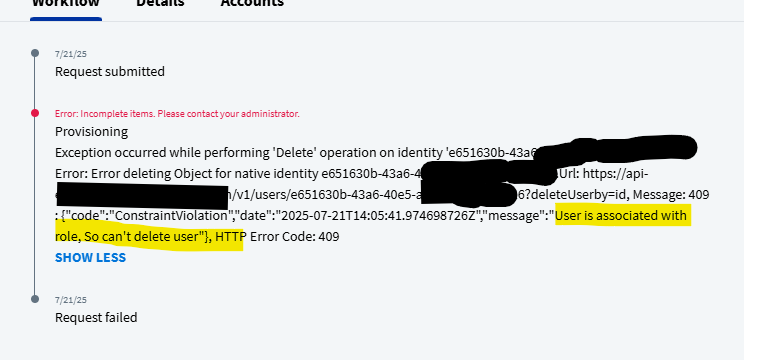Click the Request failed step text
This screenshot has height=360, width=778.
[96, 317]
